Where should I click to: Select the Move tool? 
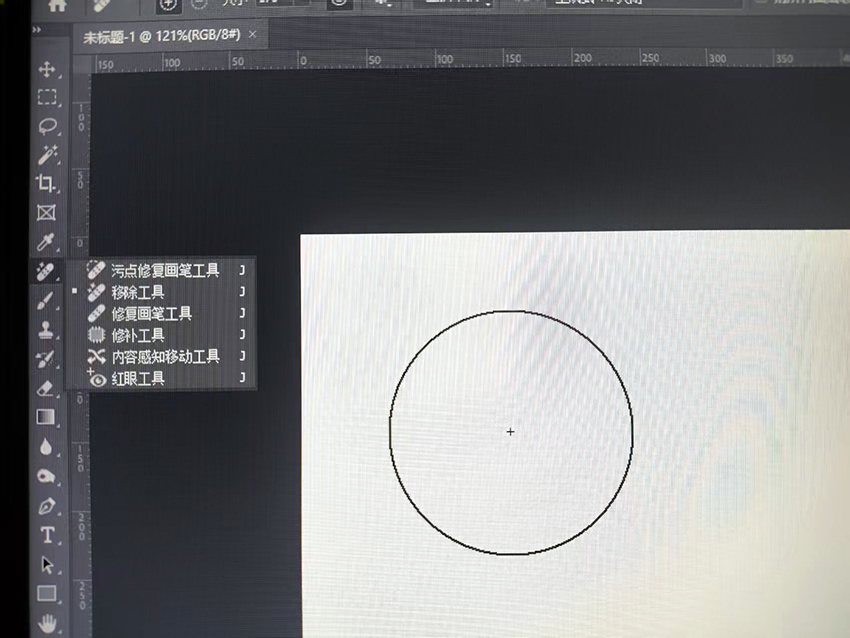tap(47, 69)
